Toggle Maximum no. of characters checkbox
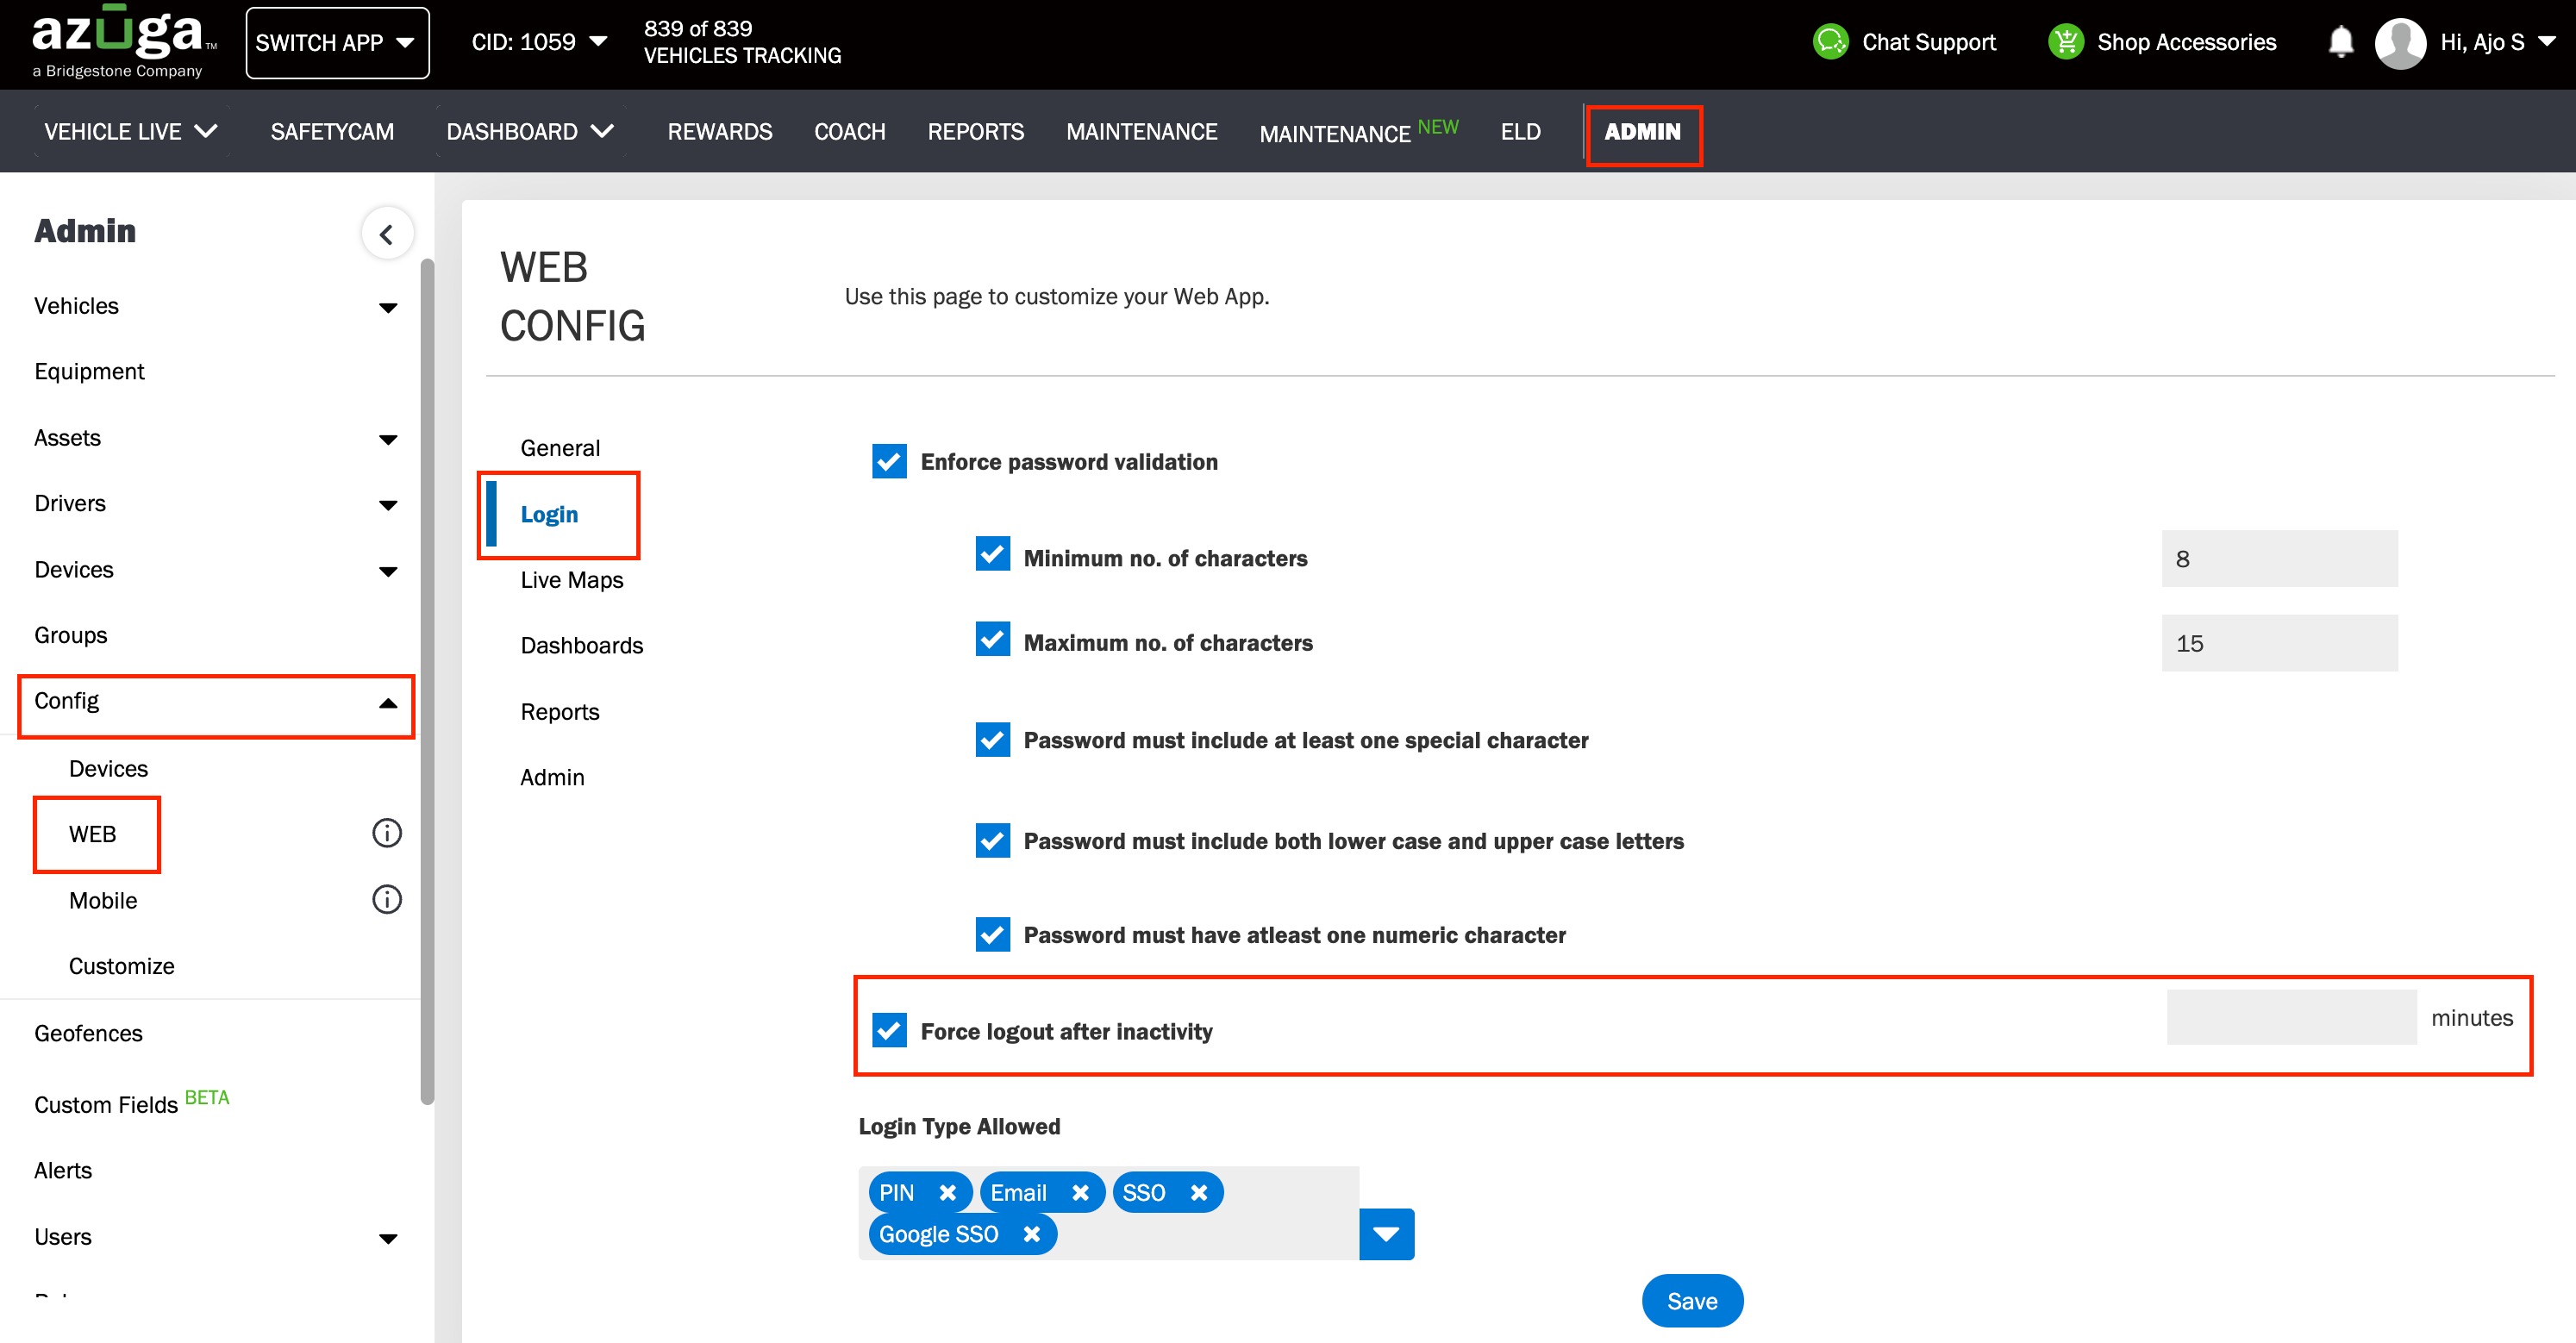This screenshot has width=2576, height=1343. point(992,640)
